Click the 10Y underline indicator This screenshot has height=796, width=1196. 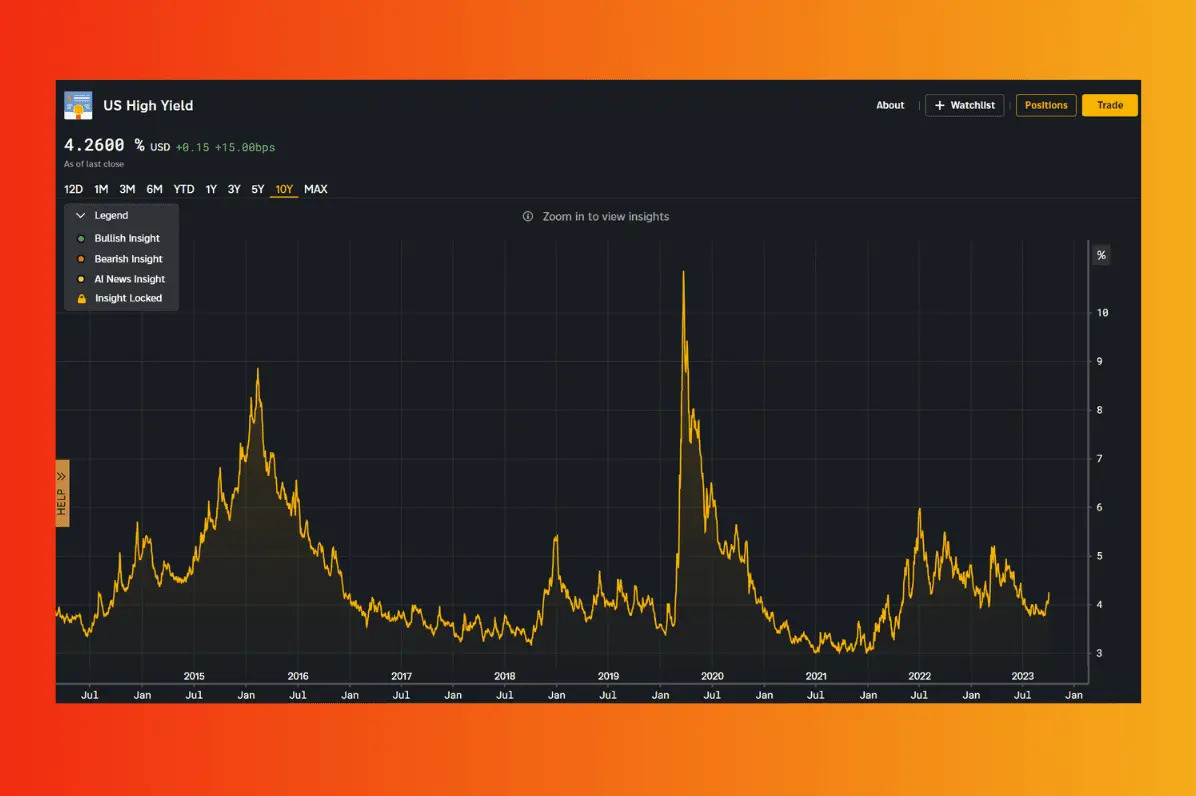coord(283,198)
